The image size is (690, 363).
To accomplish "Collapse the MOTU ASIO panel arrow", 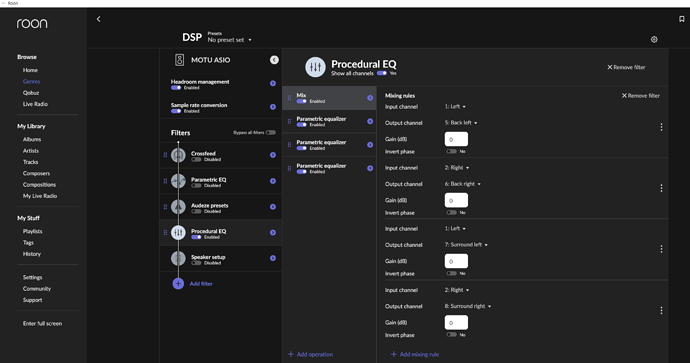I will click(x=274, y=60).
